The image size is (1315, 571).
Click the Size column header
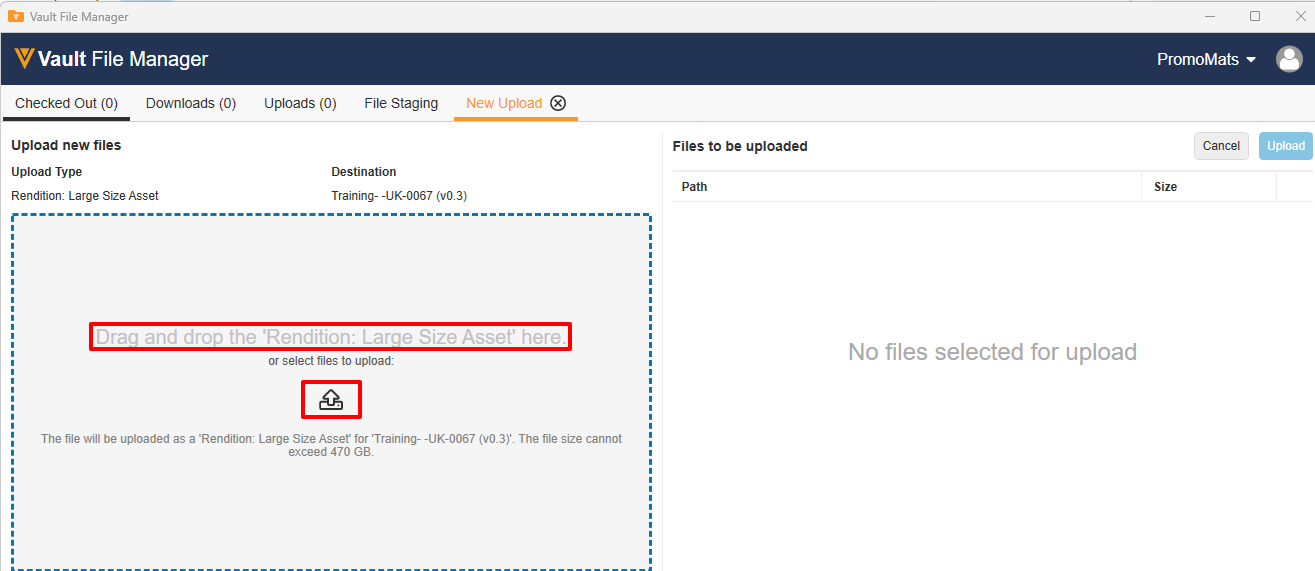point(1165,187)
